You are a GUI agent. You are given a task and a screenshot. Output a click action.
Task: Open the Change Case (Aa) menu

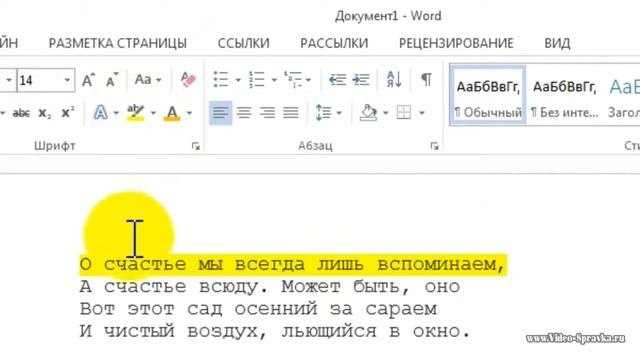pos(147,80)
